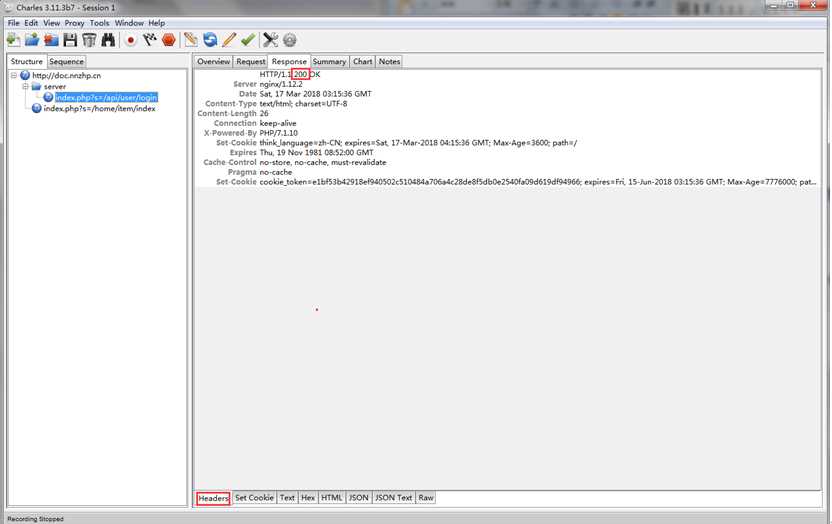Click the red Close Session toolbar icon
Screen dimensions: 832x524
pos(51,40)
